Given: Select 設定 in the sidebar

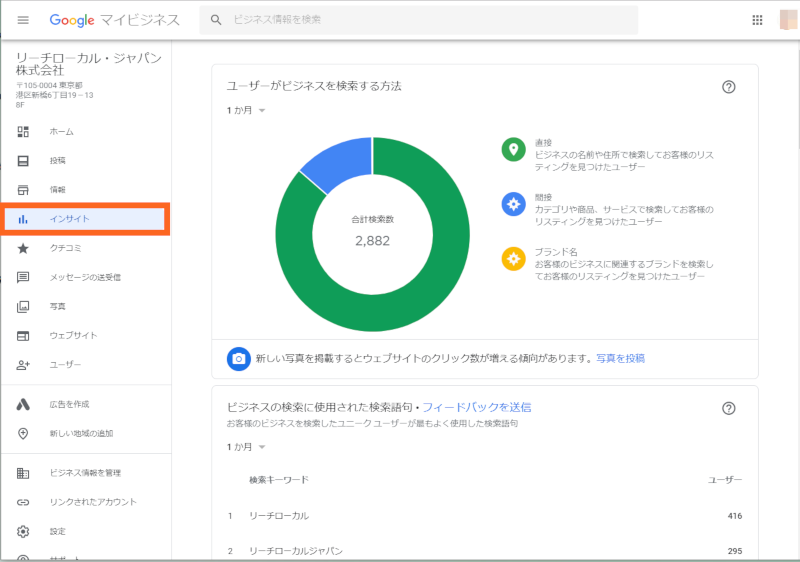Looking at the screenshot, I should tap(86, 531).
